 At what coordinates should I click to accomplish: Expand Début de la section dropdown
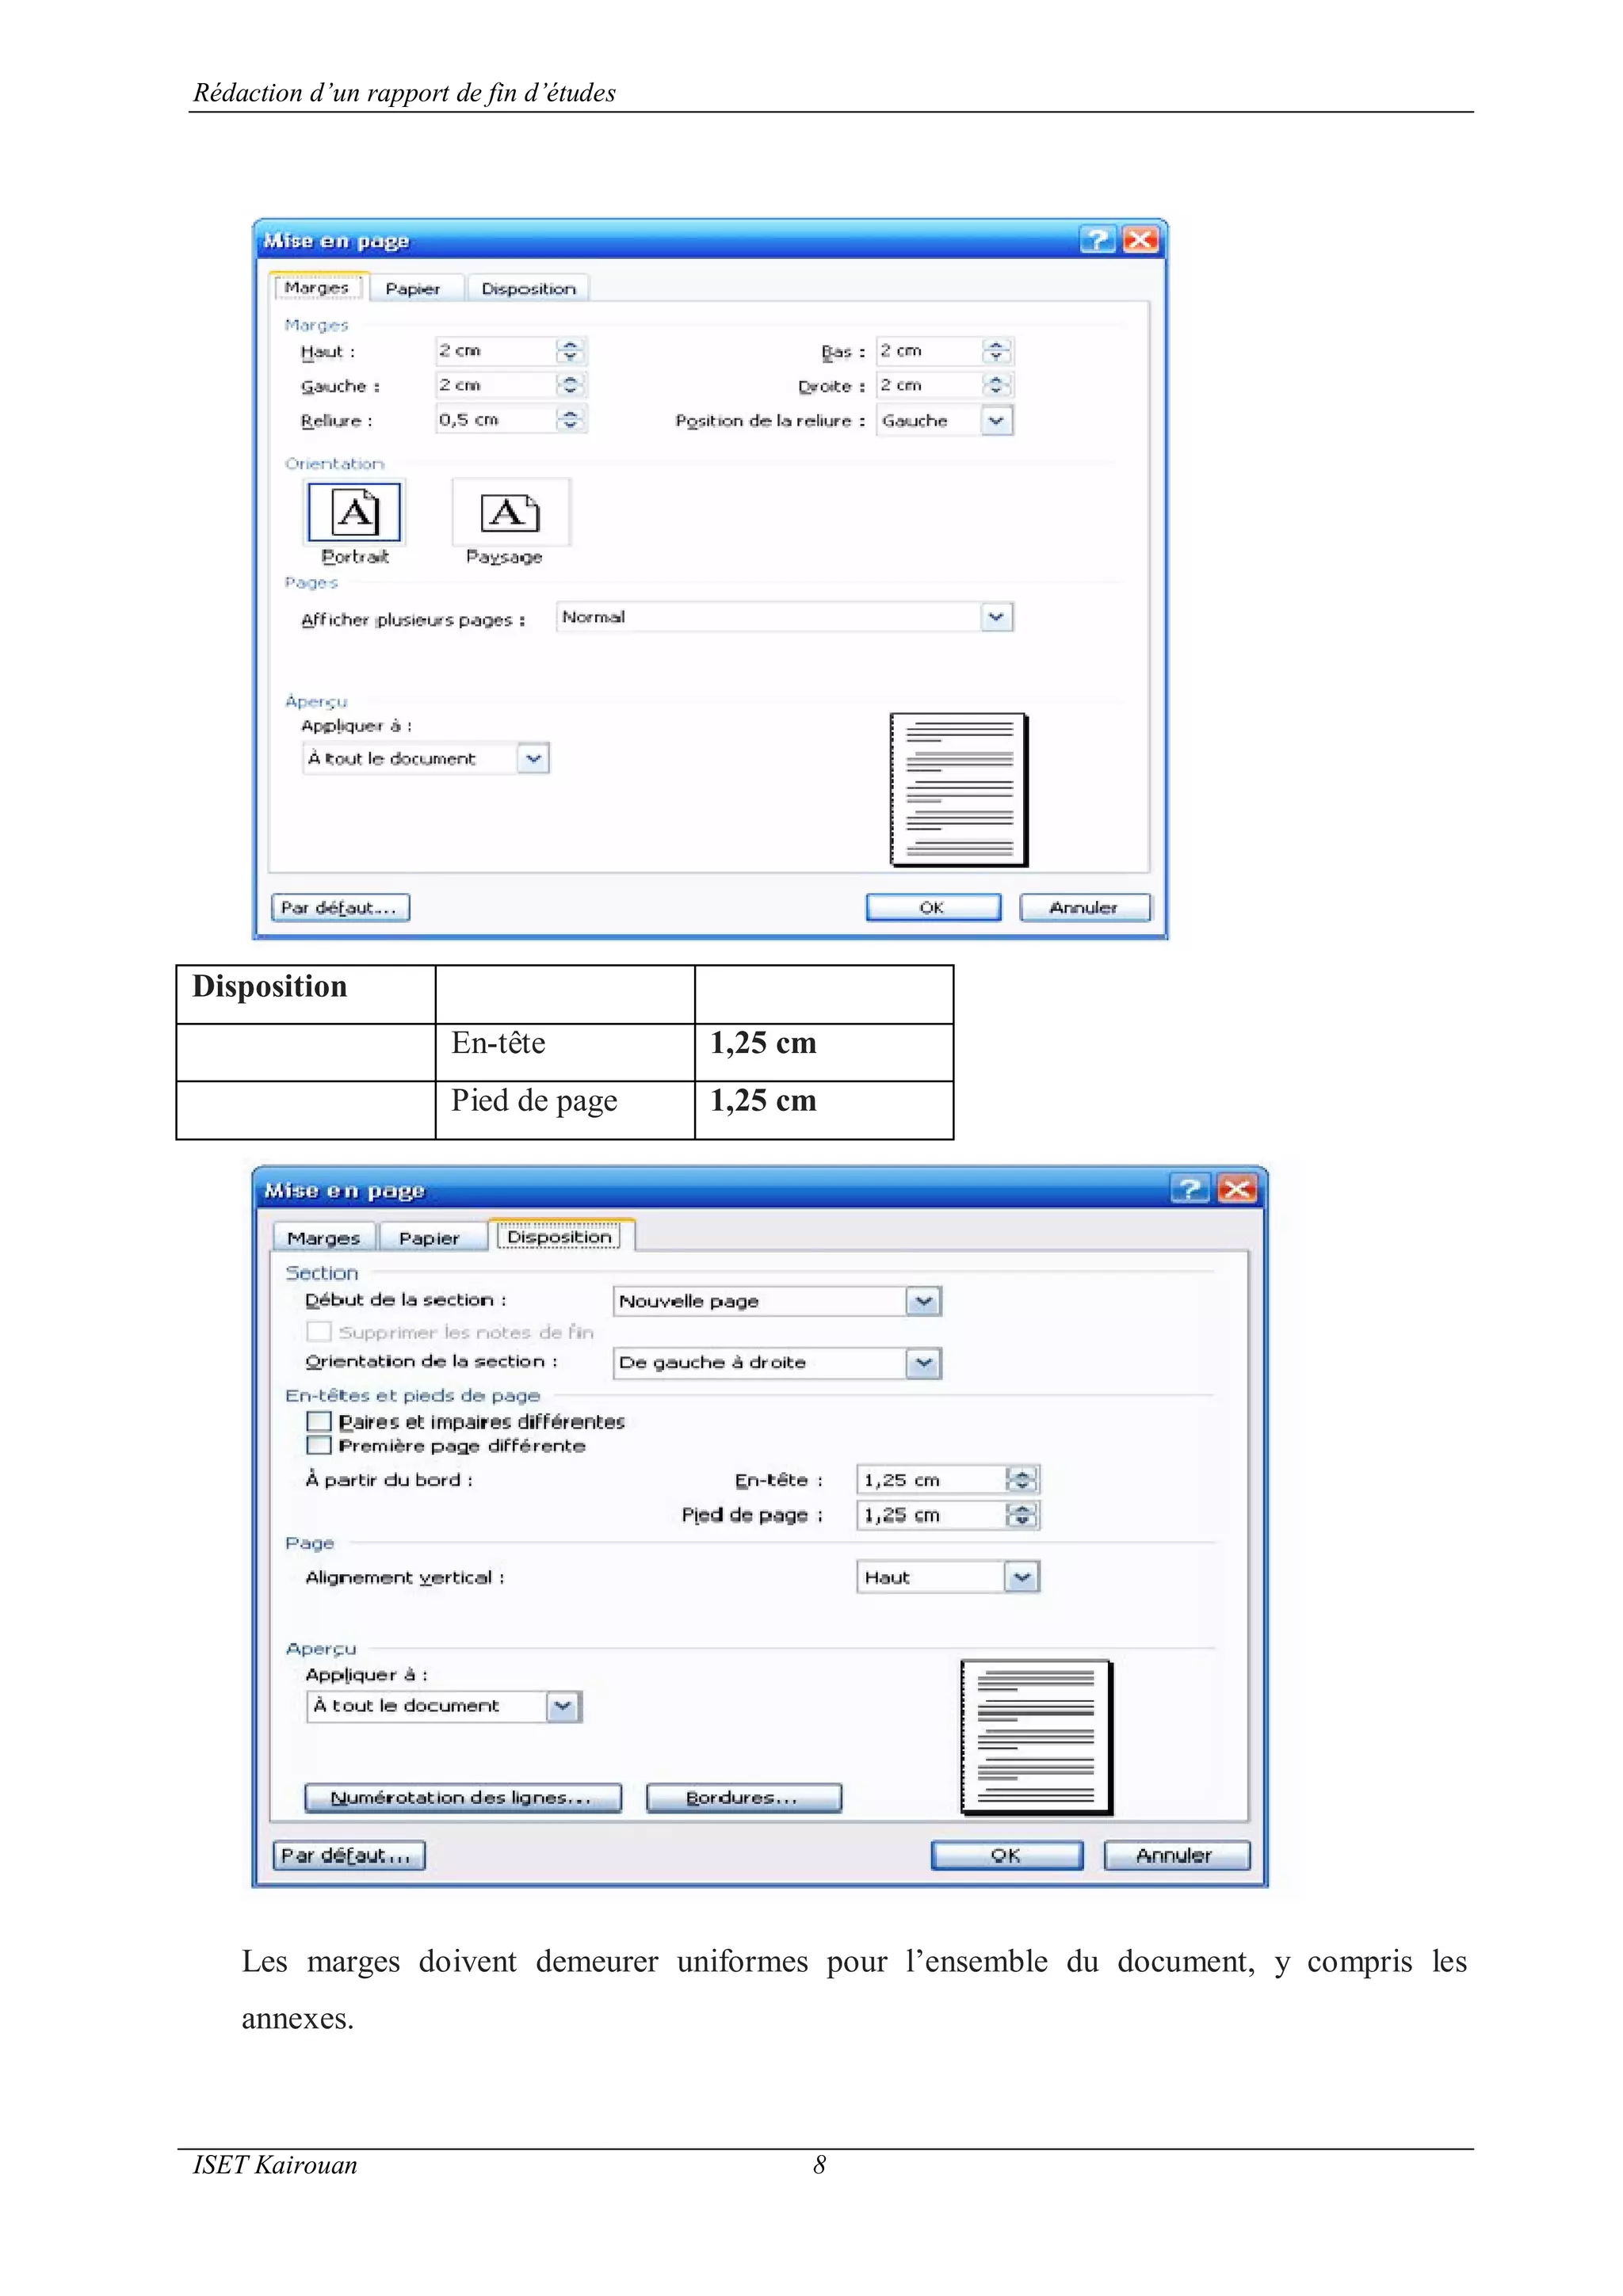point(923,1301)
